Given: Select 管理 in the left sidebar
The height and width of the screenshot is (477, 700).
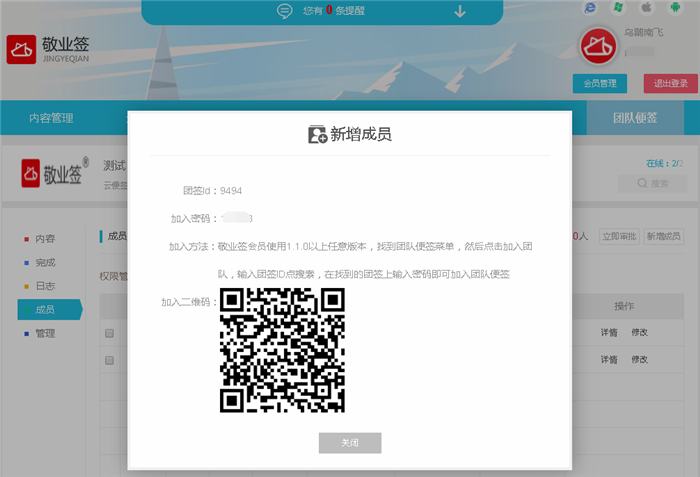Looking at the screenshot, I should click(45, 333).
